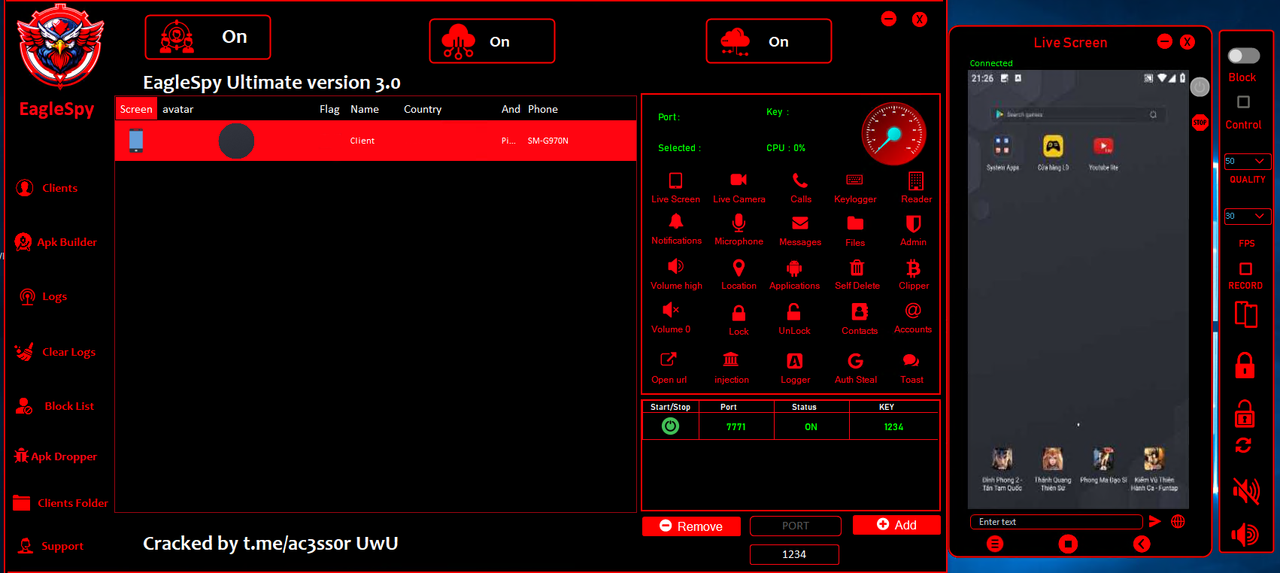
Task: Toggle the right On cloud switch
Action: [x=769, y=41]
